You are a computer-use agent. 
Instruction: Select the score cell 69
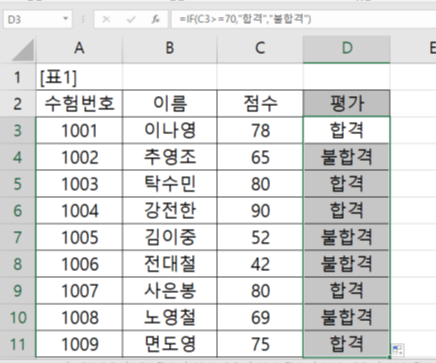(260, 317)
